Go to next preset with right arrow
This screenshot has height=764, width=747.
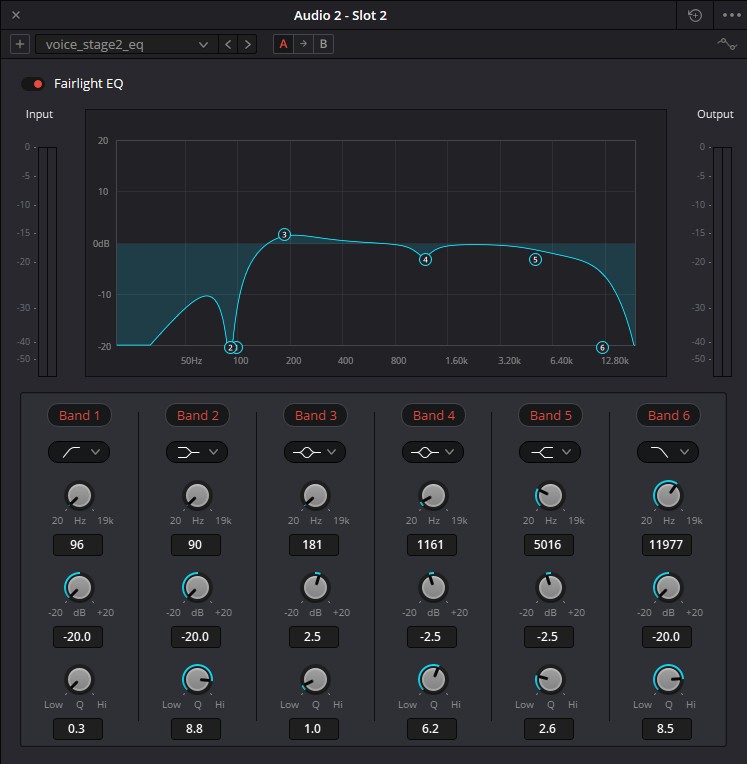point(248,44)
